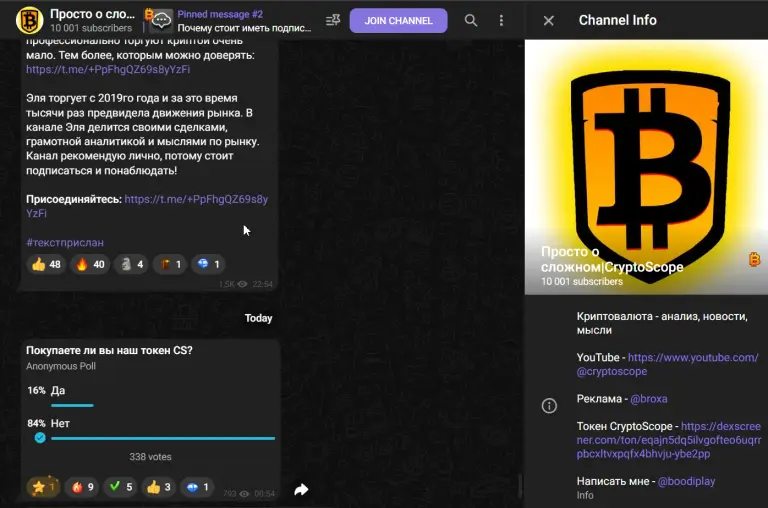
Task: Open the #текстприслан hashtag
Action: (x=65, y=242)
